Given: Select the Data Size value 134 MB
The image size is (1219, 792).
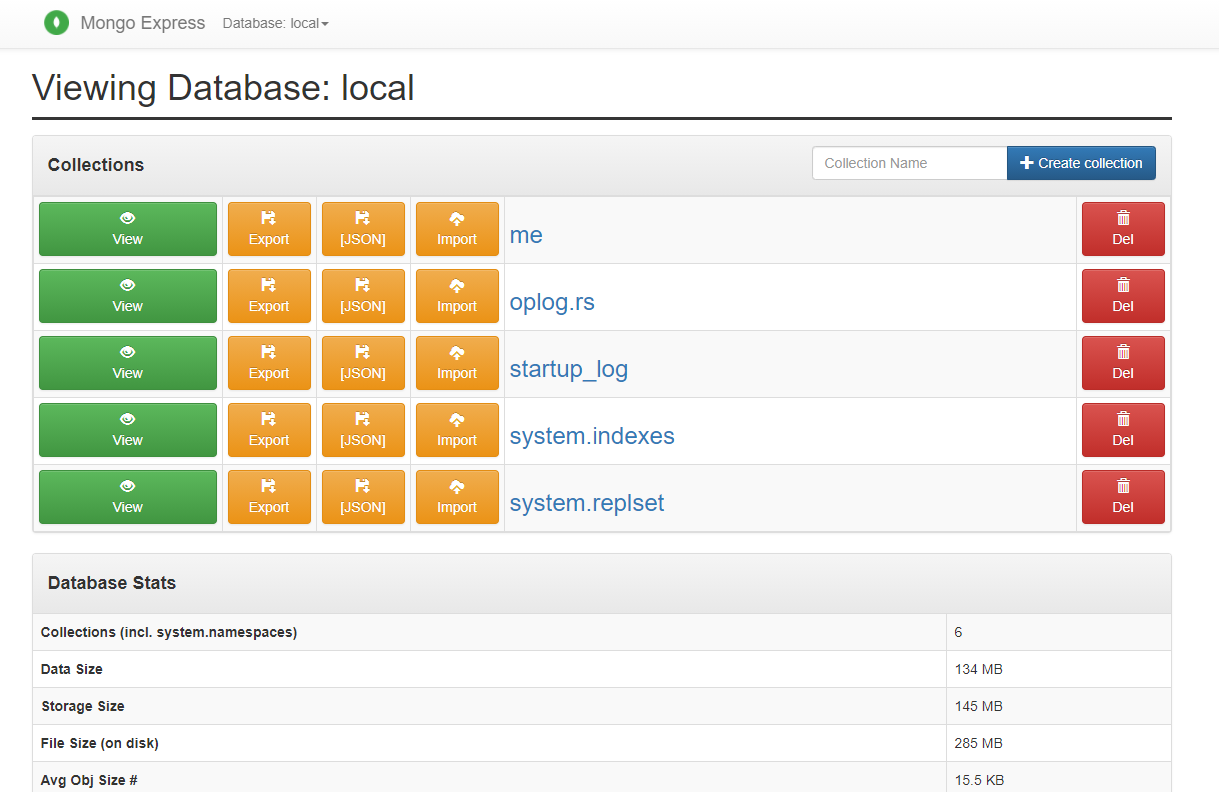Looking at the screenshot, I should [979, 669].
